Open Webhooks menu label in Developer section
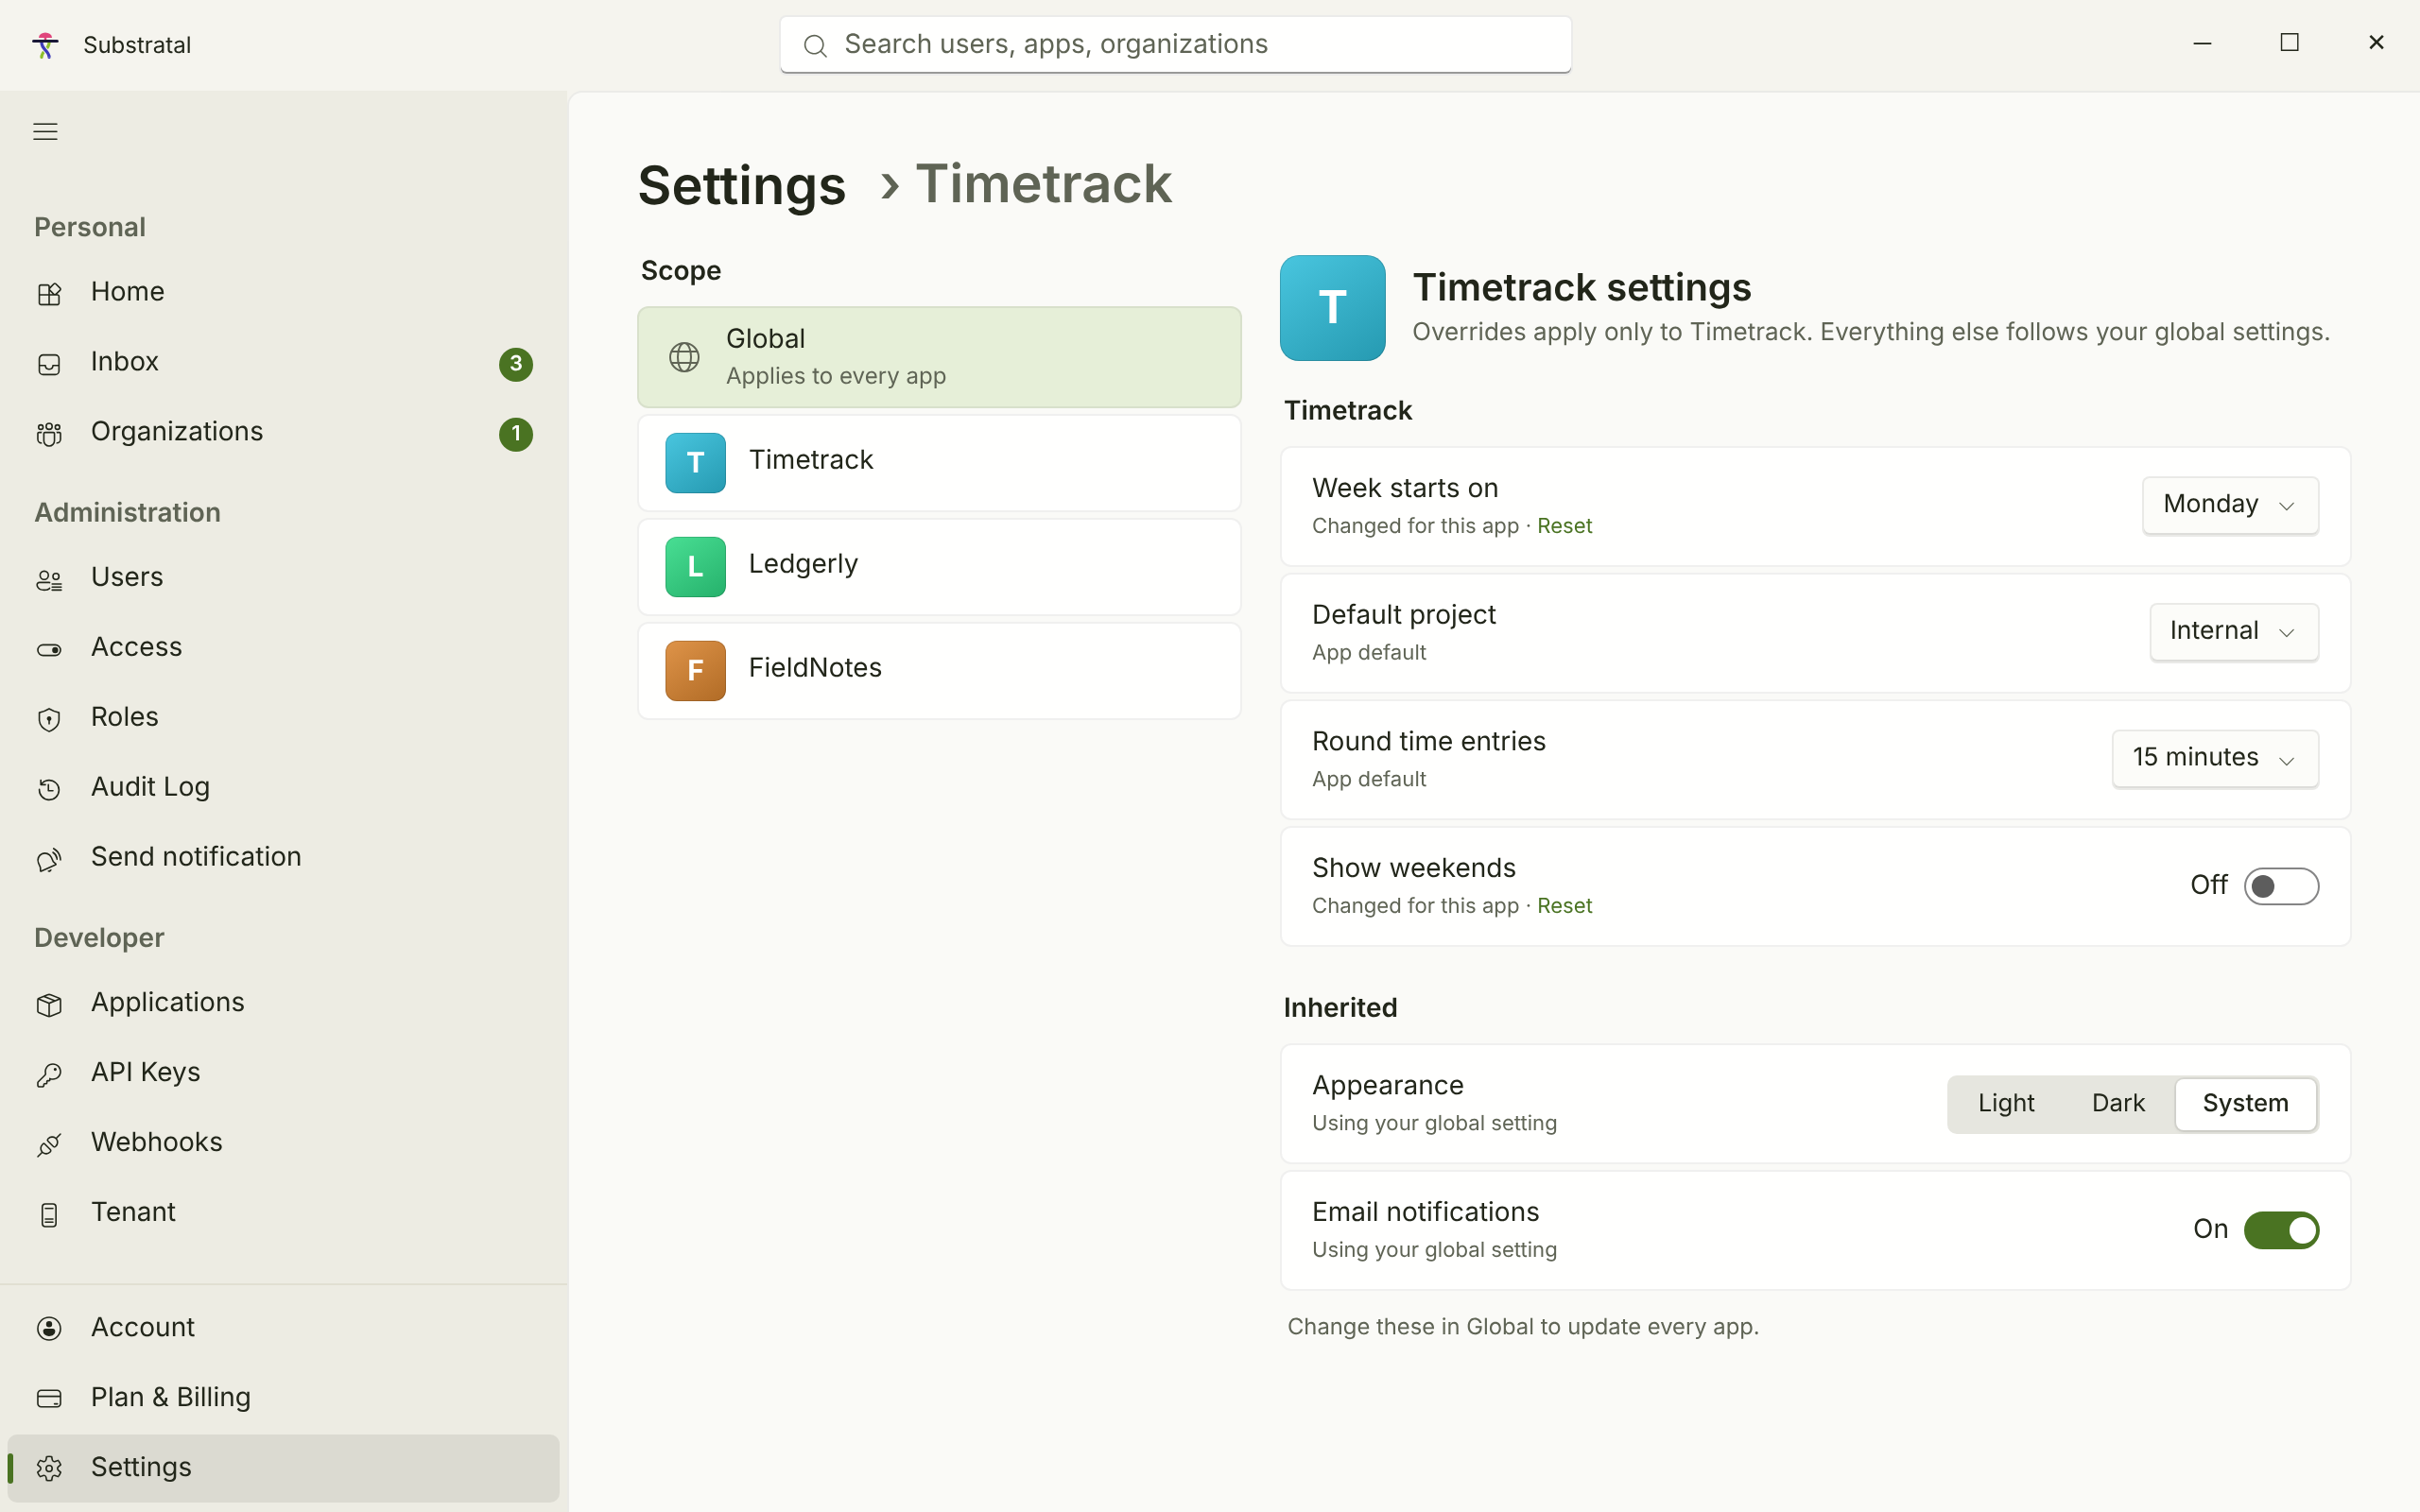Screen dimensions: 2420x1512 (157, 1142)
